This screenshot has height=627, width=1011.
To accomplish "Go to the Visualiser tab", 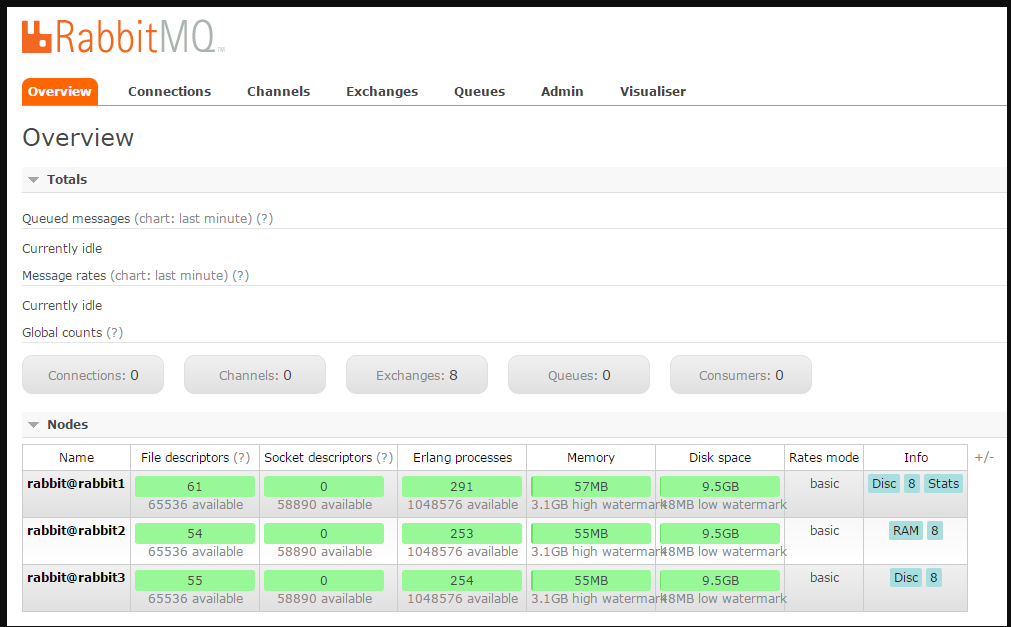I will click(x=653, y=92).
